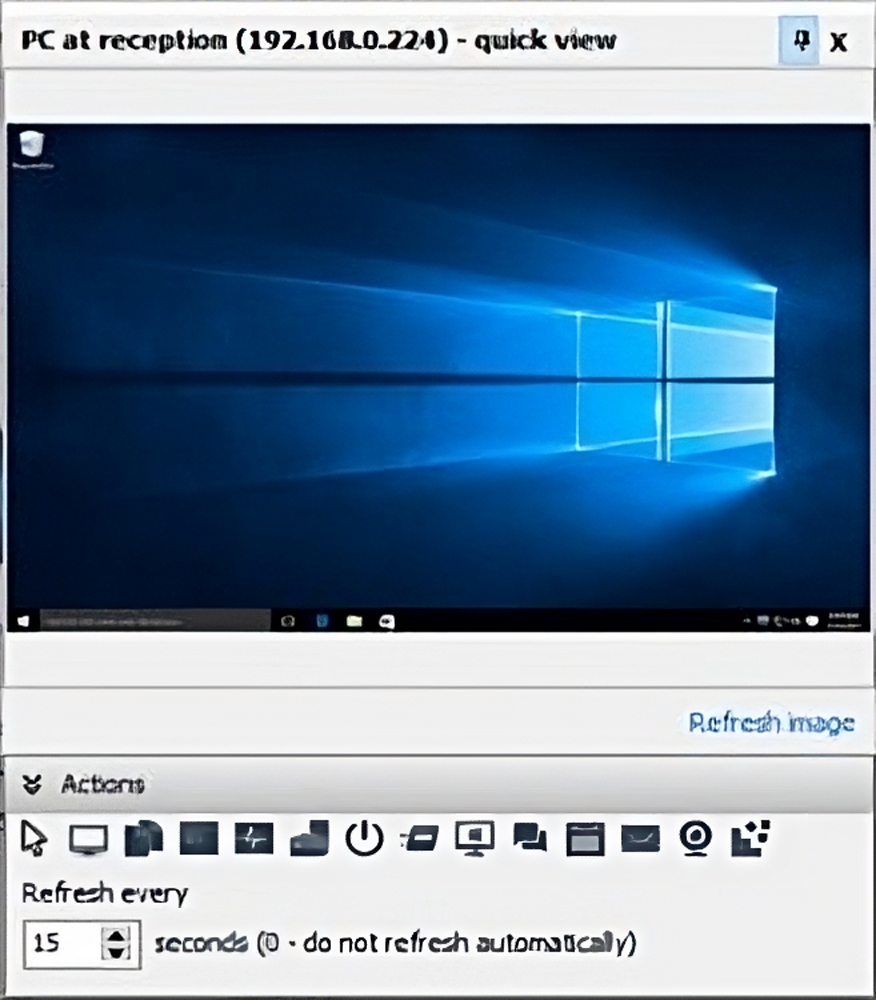Click the Wake-on-LAN network card icon
The width and height of the screenshot is (876, 1000).
[420, 838]
